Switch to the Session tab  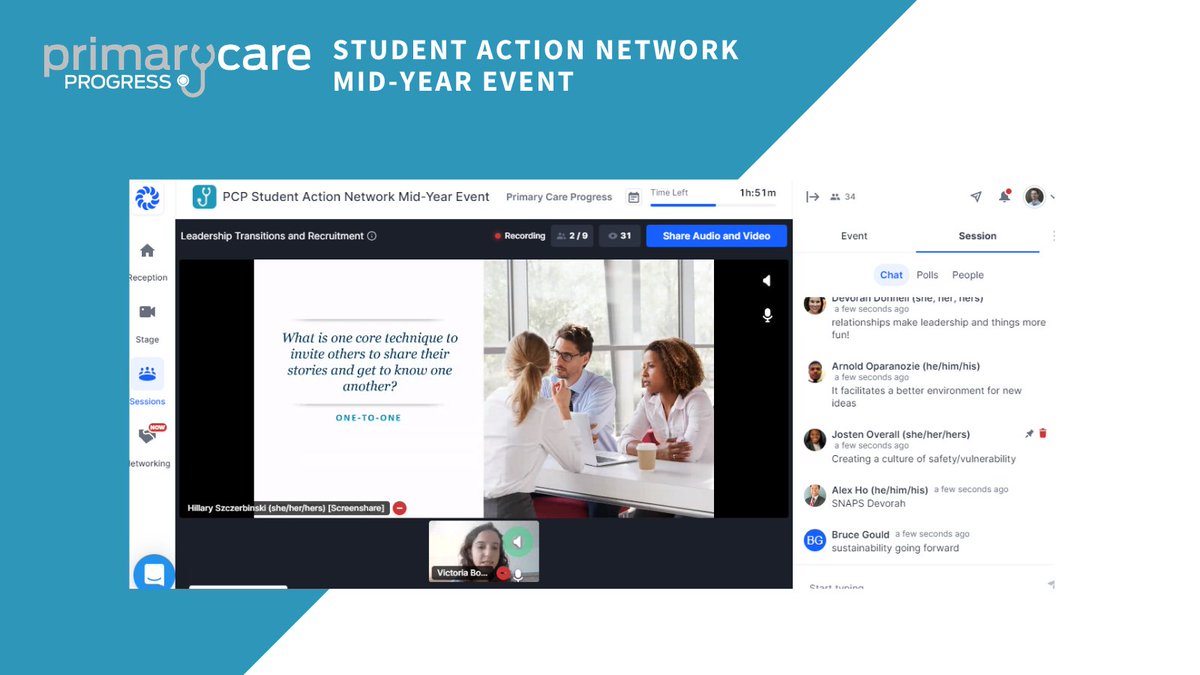(977, 236)
